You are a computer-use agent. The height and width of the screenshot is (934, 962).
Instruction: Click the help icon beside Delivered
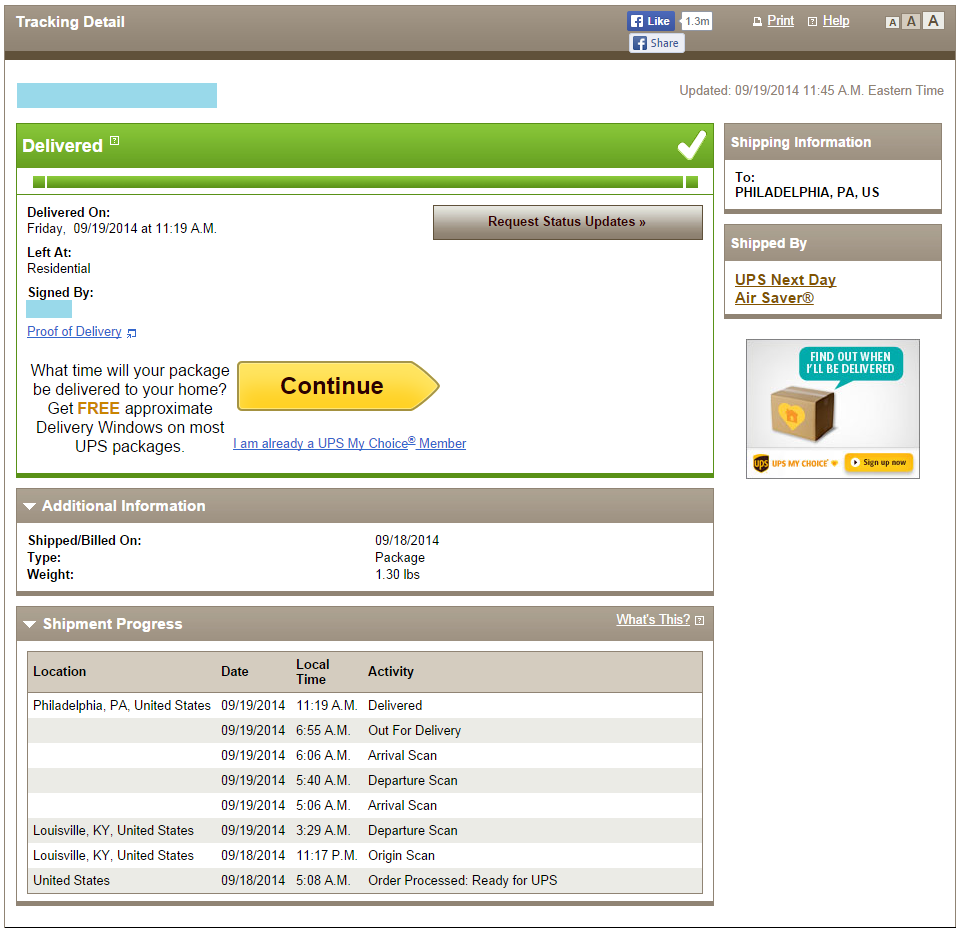[114, 141]
